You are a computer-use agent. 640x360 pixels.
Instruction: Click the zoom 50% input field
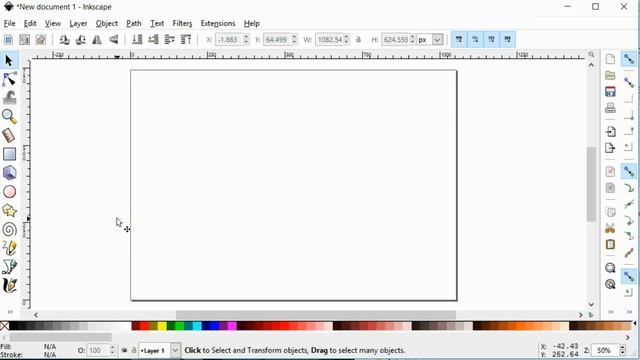(605, 350)
